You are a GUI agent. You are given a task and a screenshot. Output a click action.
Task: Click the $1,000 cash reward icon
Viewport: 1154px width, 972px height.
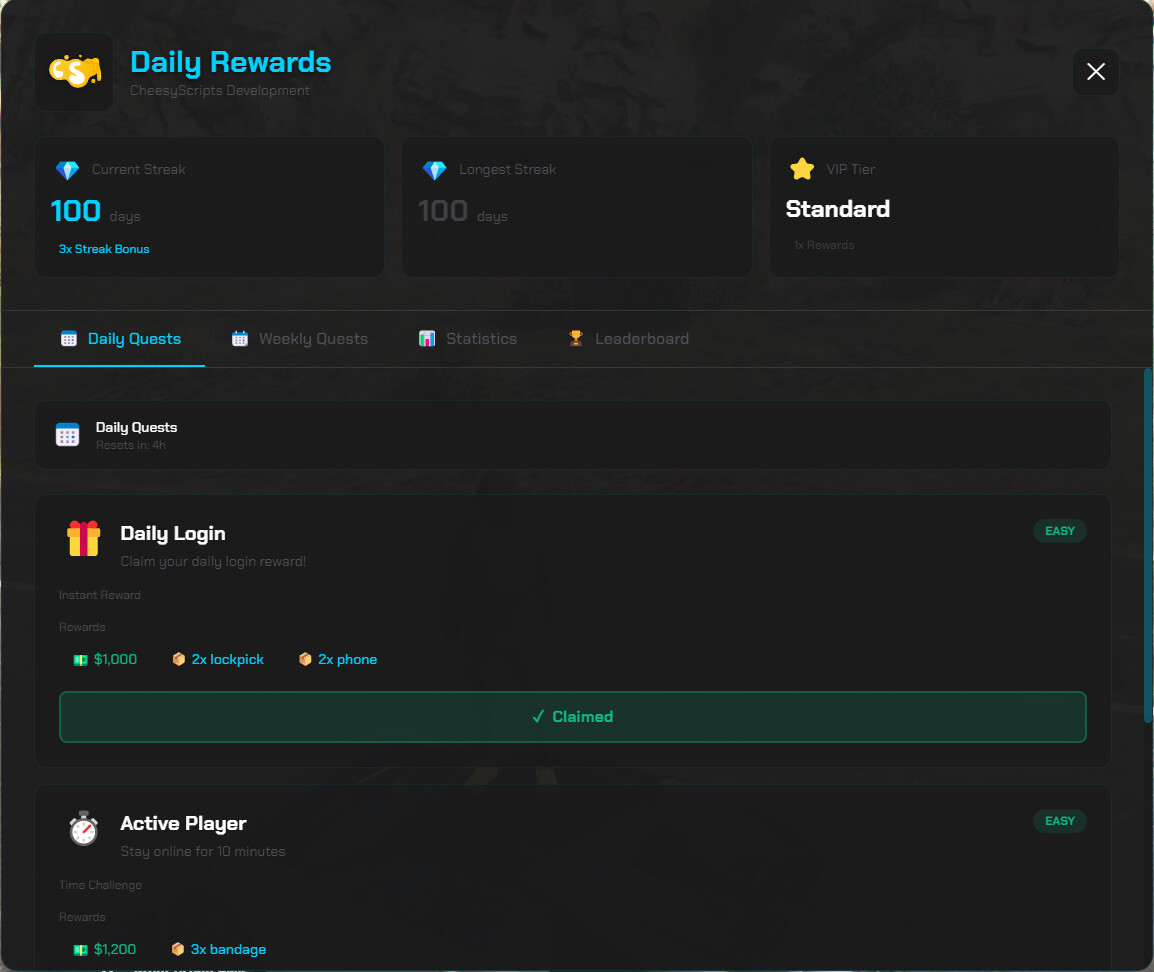coord(81,660)
